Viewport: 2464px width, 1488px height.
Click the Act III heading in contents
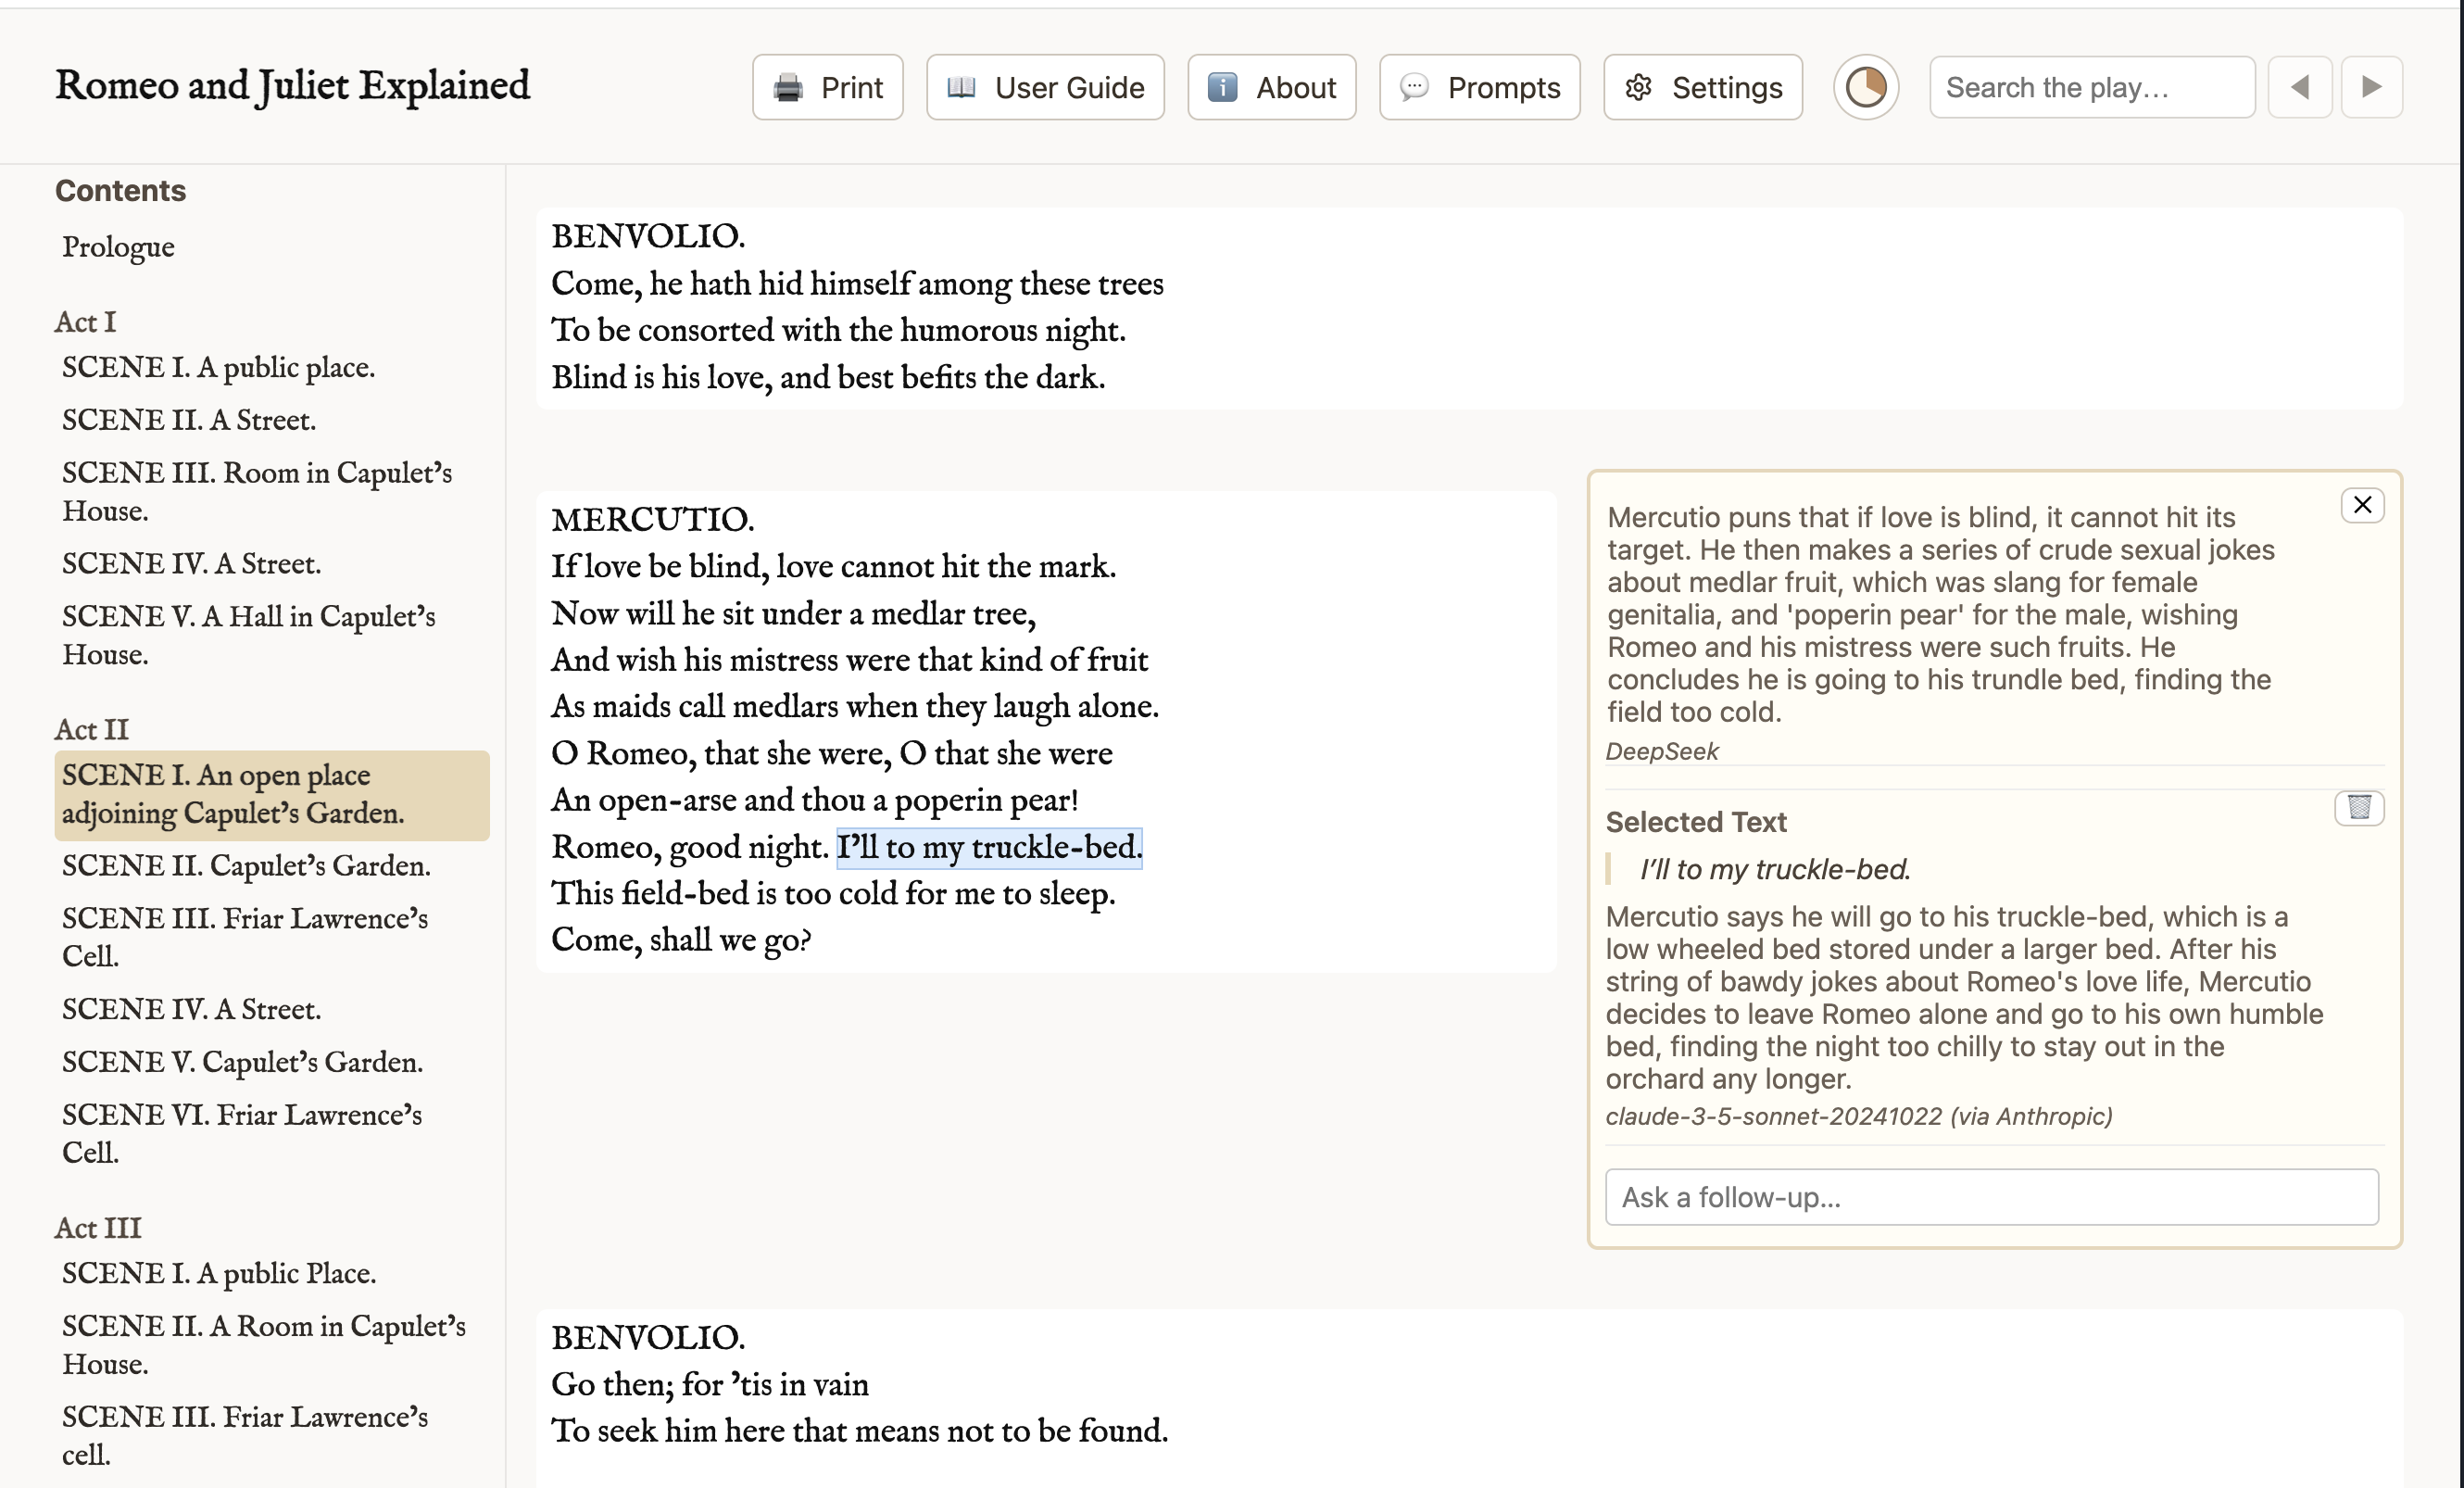coord(98,1228)
